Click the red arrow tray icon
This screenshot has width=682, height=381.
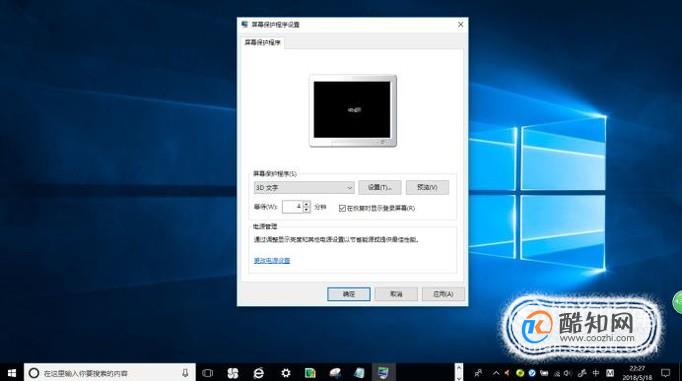point(507,373)
